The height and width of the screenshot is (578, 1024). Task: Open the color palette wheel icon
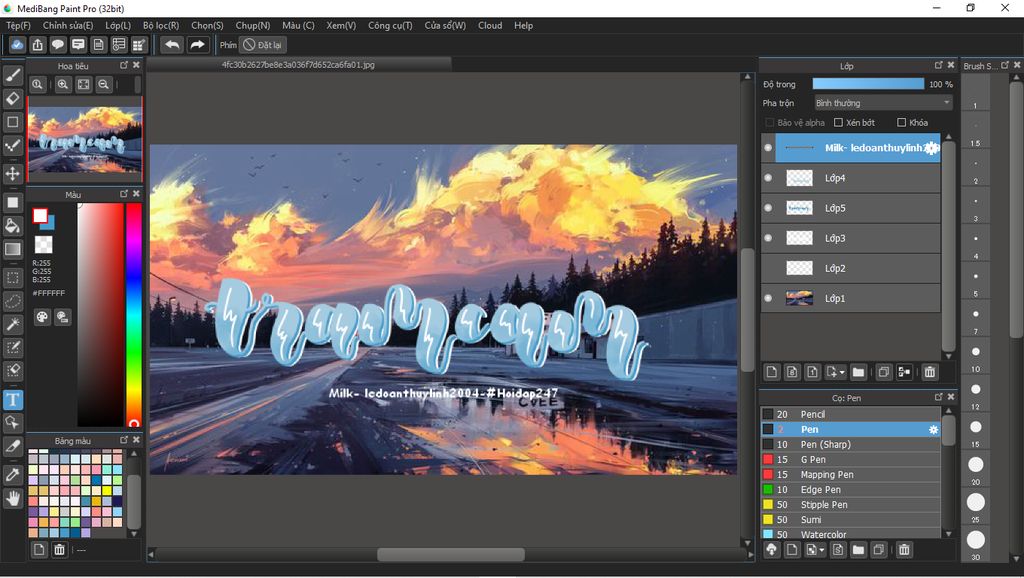click(x=42, y=317)
